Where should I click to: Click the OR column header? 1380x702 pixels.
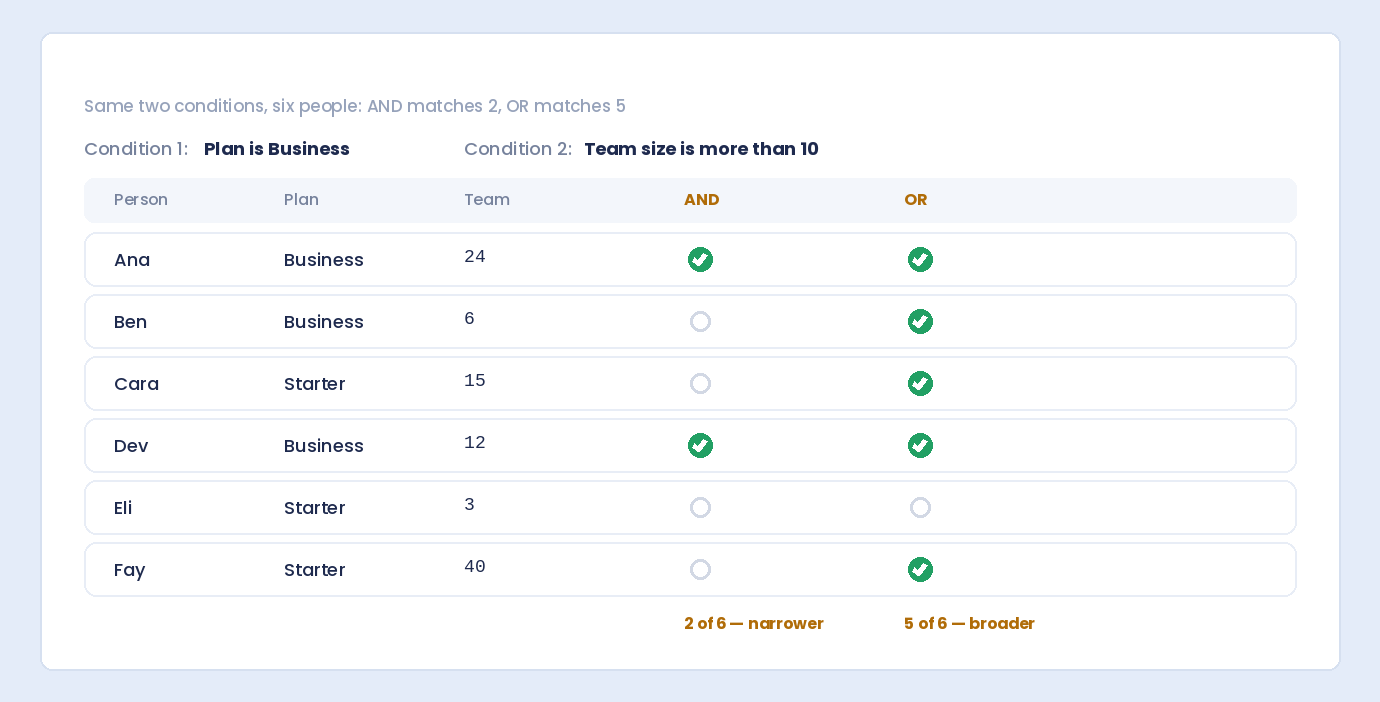tap(915, 200)
